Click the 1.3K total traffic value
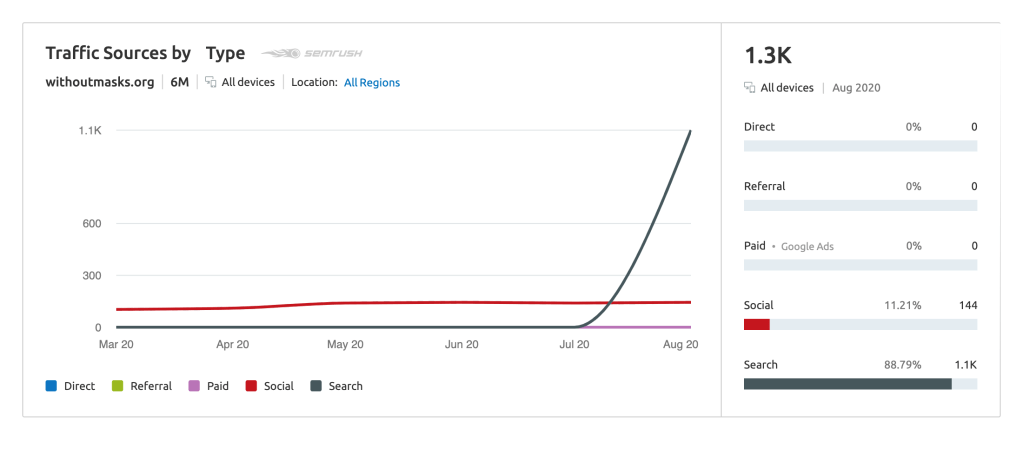Screen dimensions: 1023x462 tap(769, 55)
